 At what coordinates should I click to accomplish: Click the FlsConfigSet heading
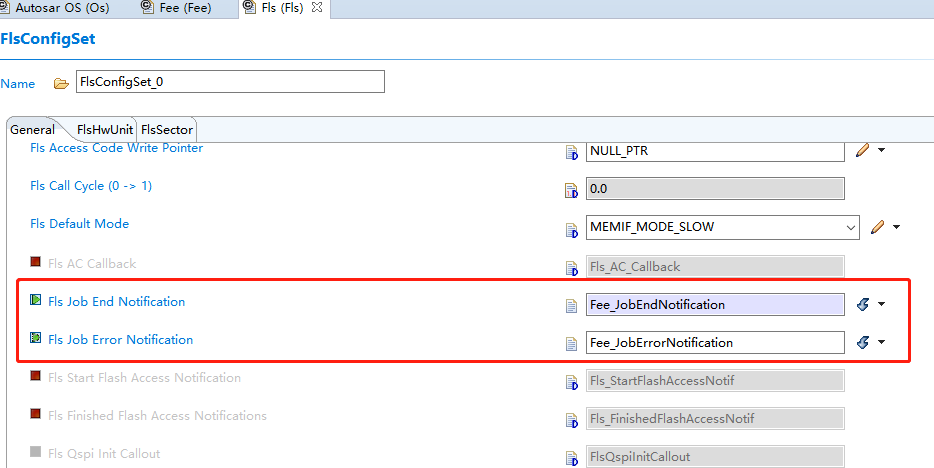coord(48,39)
